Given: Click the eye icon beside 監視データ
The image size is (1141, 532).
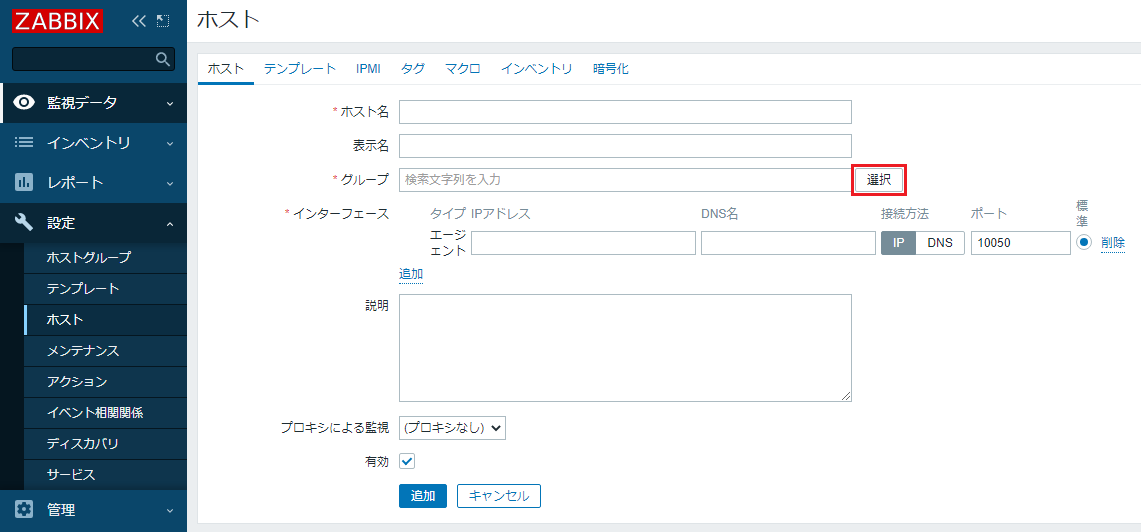Looking at the screenshot, I should coord(24,103).
